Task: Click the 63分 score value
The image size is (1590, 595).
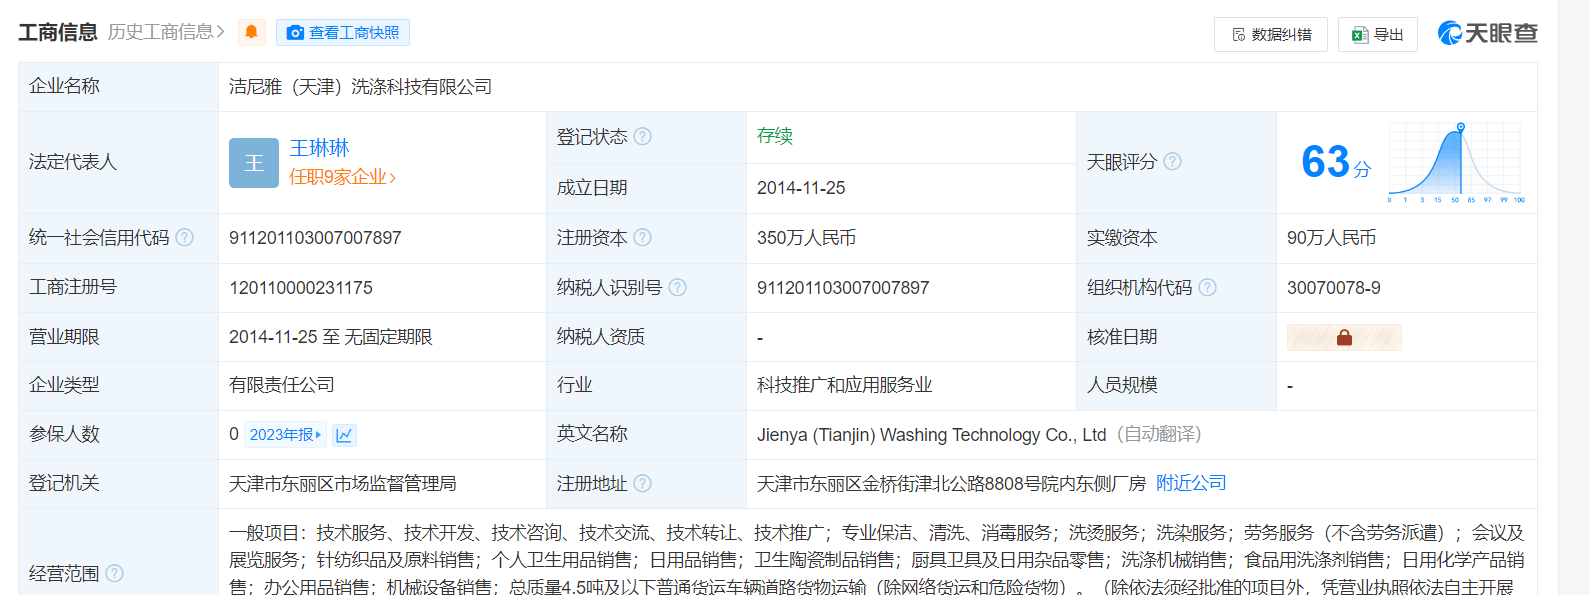Action: [x=1336, y=162]
